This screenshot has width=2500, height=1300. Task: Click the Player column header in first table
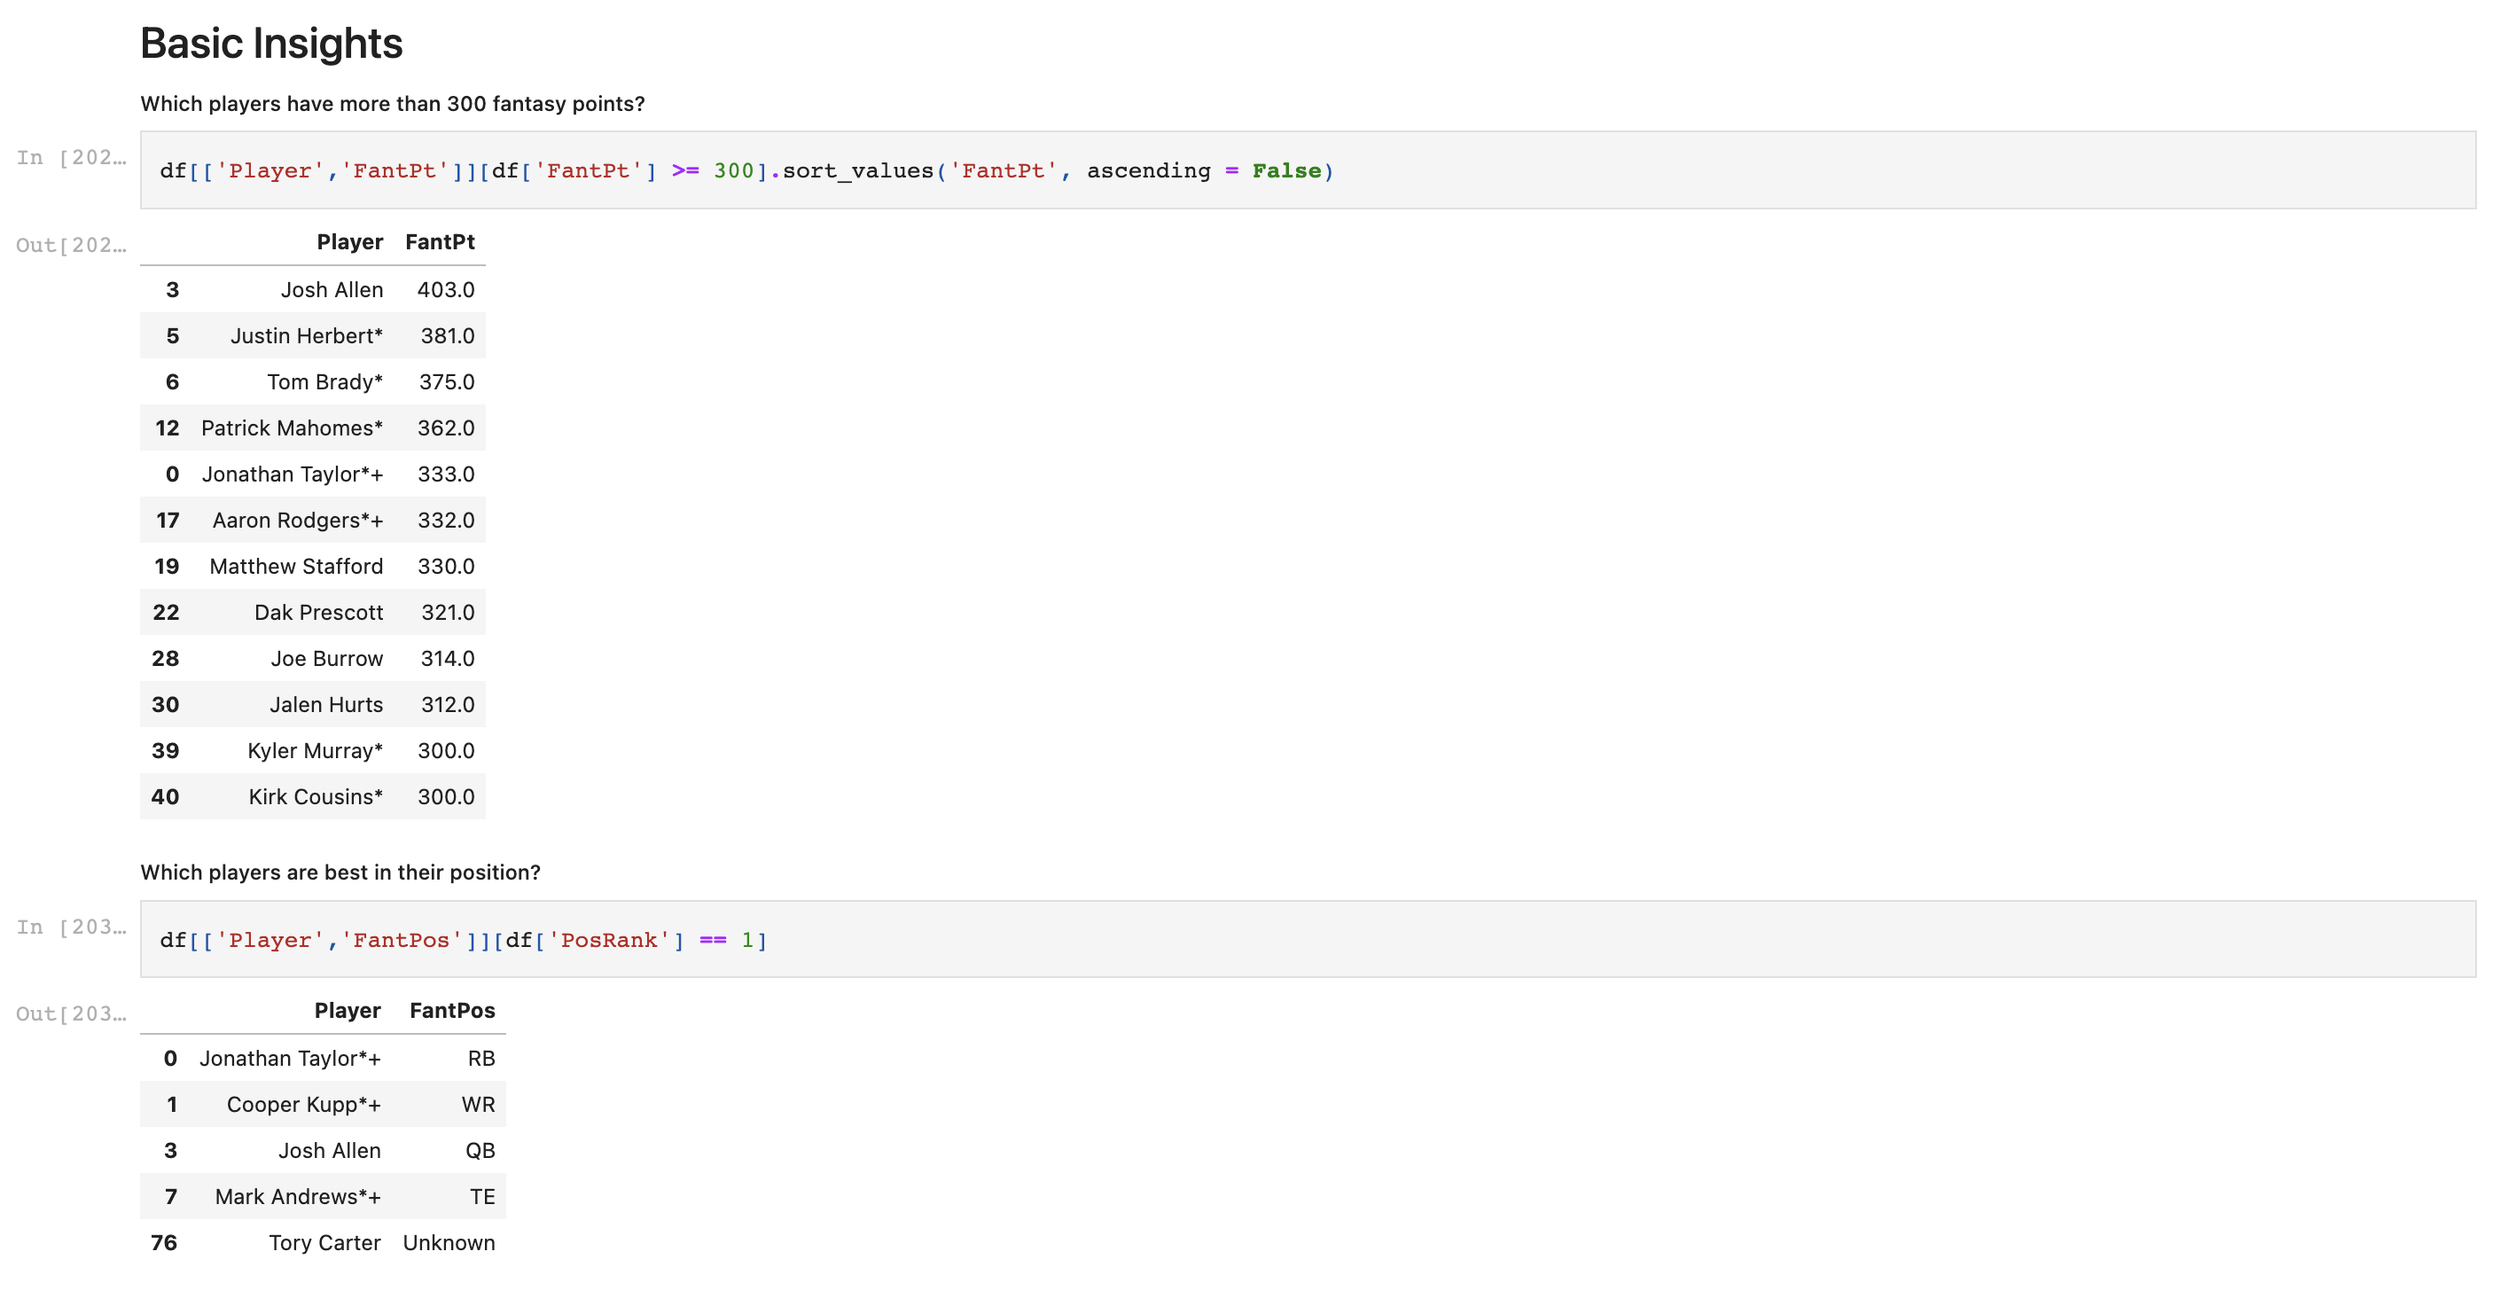tap(349, 242)
